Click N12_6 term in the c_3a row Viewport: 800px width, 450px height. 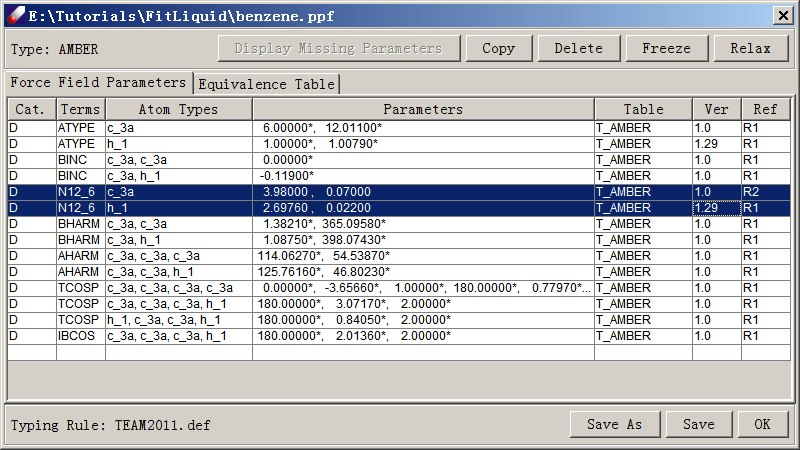[x=81, y=192]
